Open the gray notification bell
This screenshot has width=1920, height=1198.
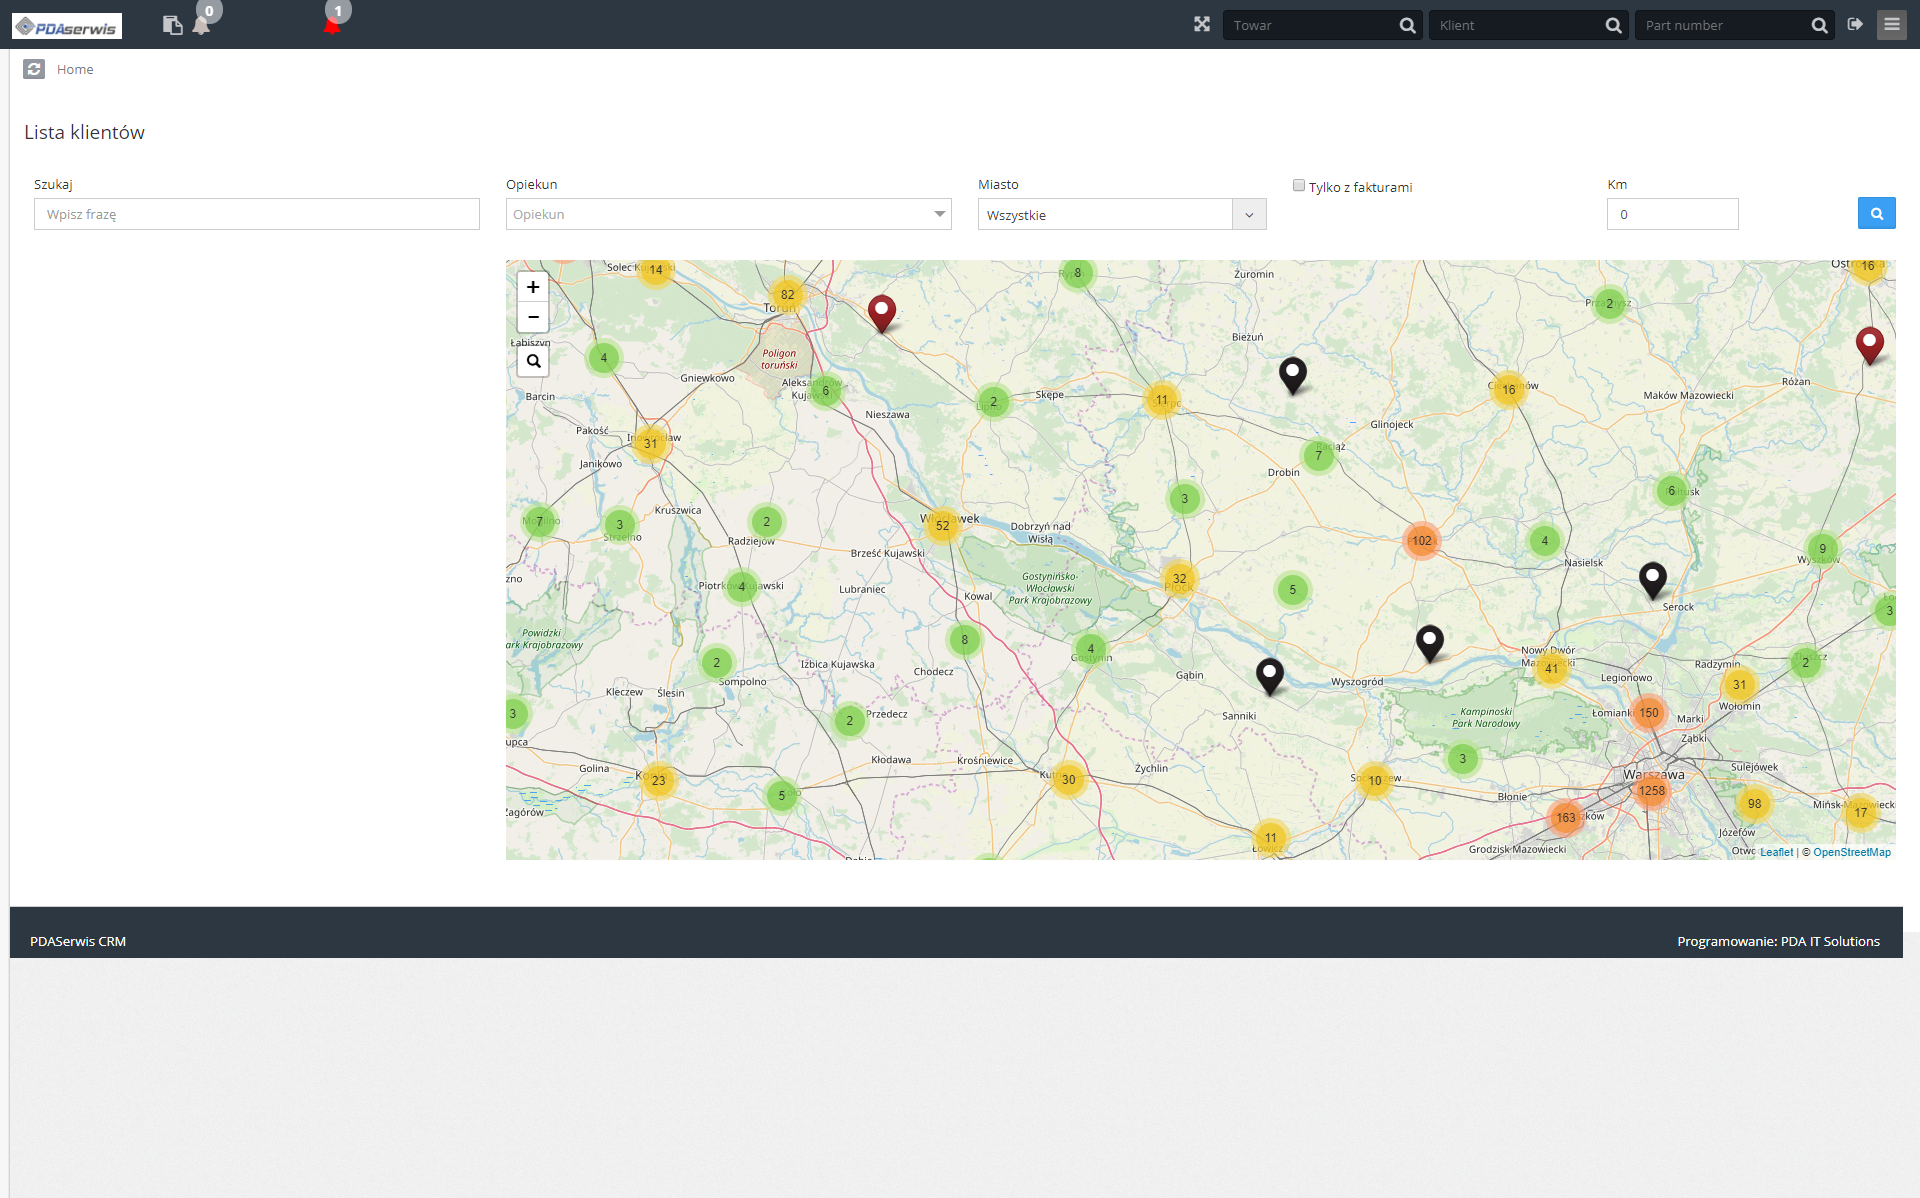pos(201,25)
